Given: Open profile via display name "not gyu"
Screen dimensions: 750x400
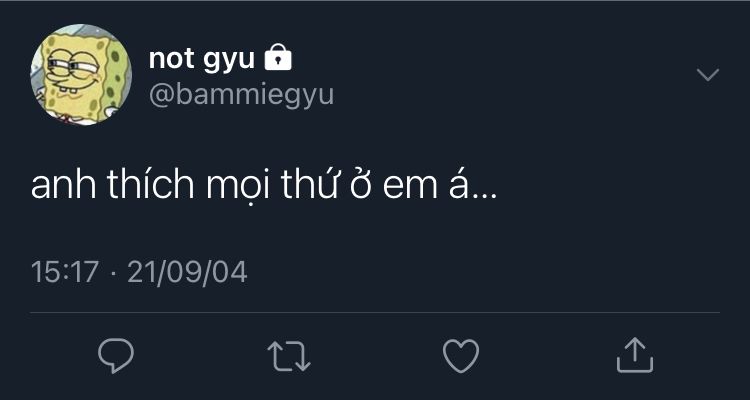Looking at the screenshot, I should 201,59.
